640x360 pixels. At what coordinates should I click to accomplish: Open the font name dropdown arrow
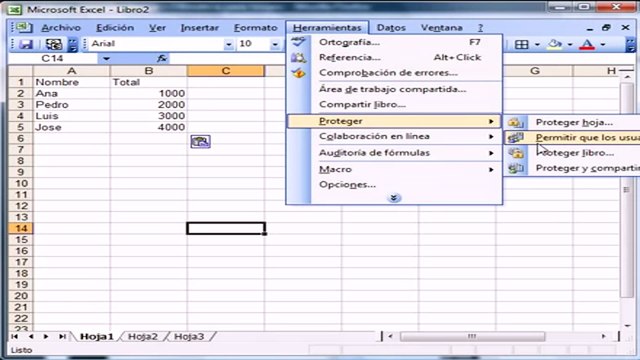pos(229,44)
